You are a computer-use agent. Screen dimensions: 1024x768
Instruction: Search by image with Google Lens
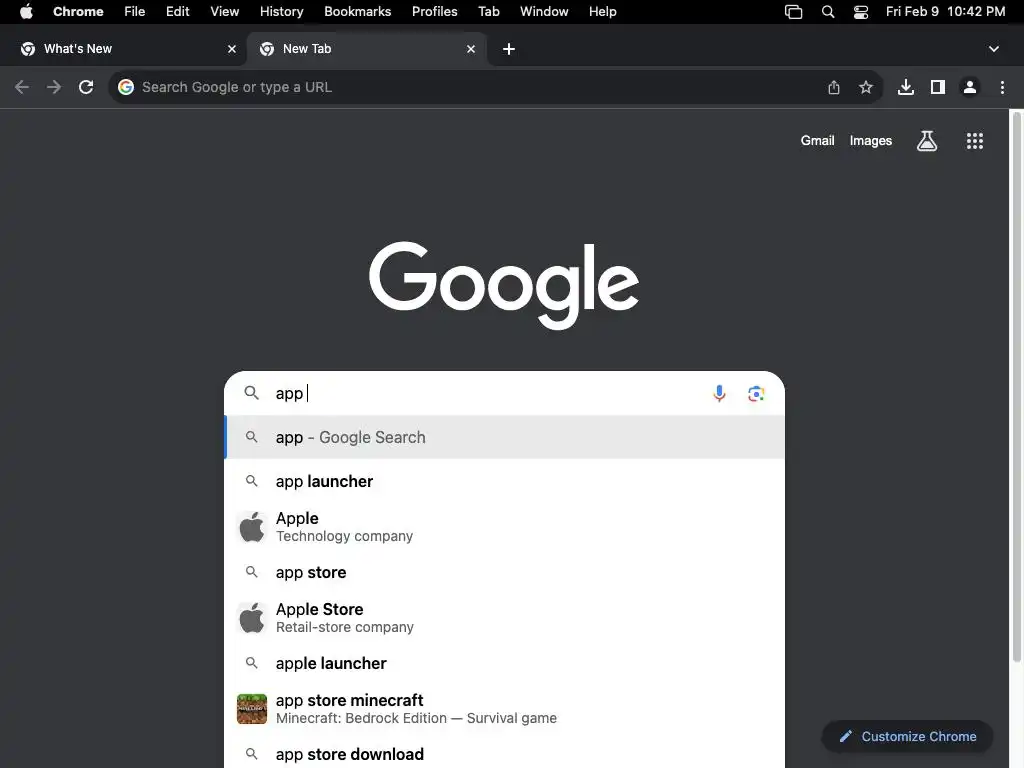[756, 393]
